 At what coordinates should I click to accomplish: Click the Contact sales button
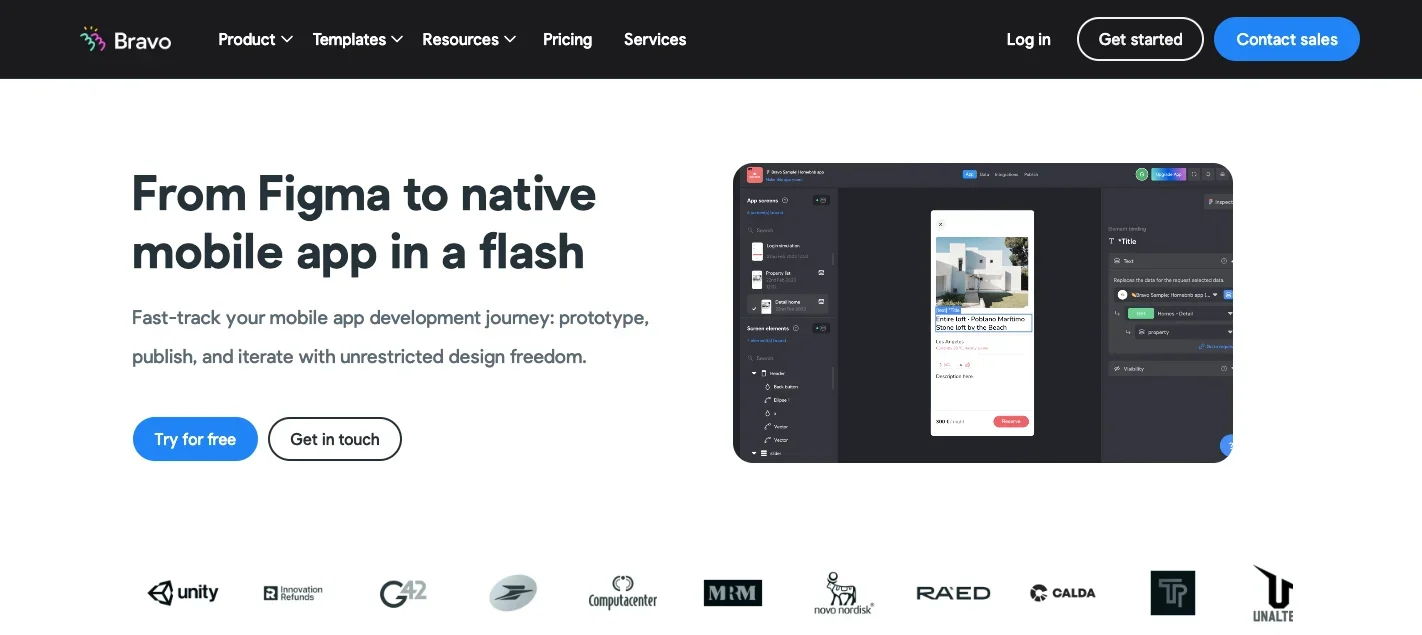pyautogui.click(x=1286, y=40)
